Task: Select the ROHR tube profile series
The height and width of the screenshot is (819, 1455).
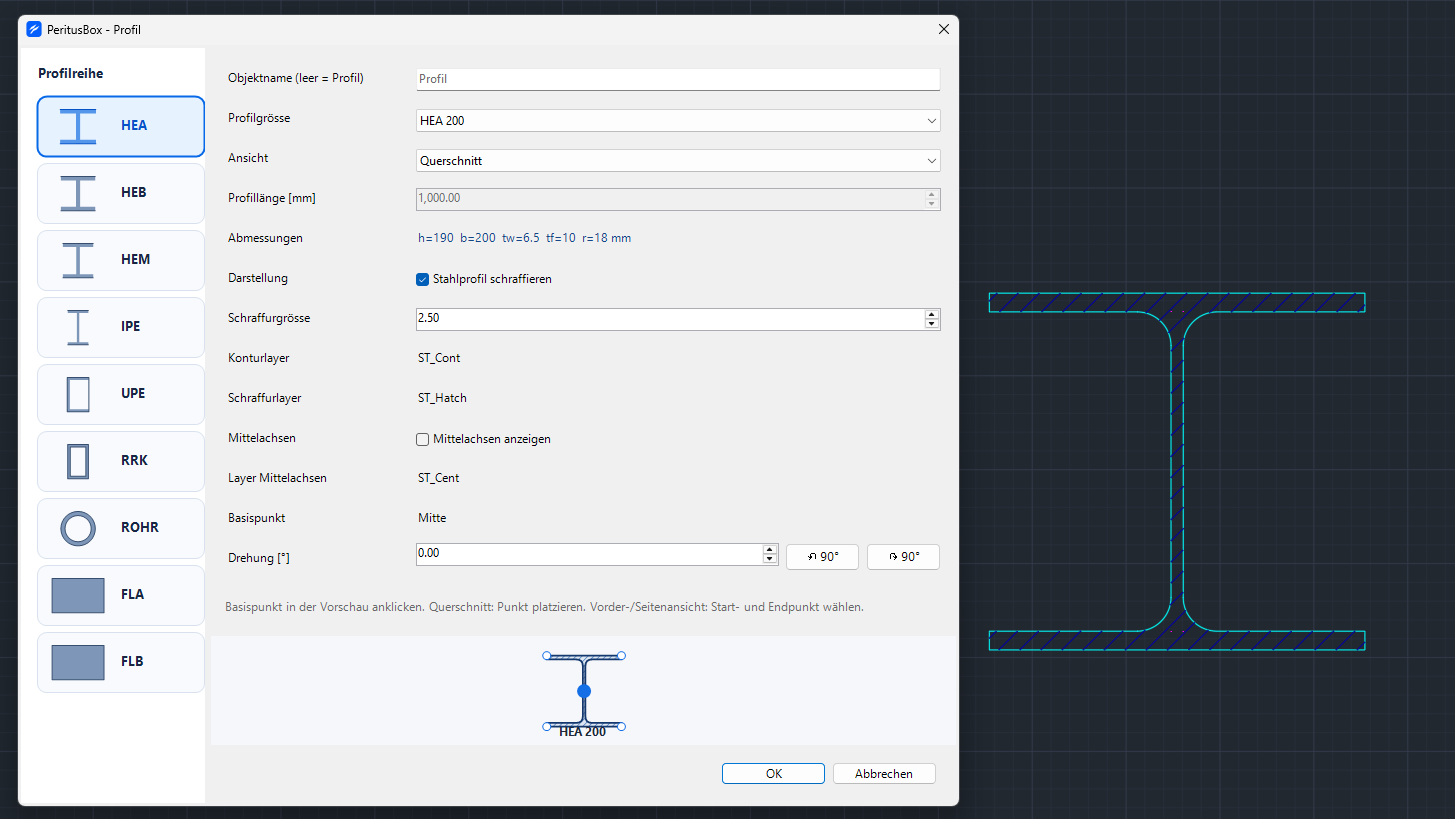Action: click(121, 528)
